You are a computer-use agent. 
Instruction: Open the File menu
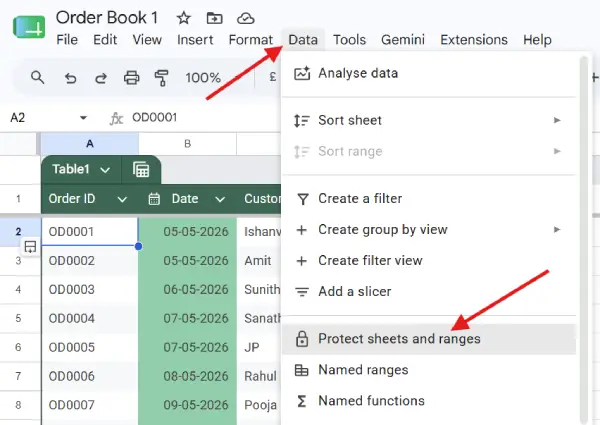67,40
